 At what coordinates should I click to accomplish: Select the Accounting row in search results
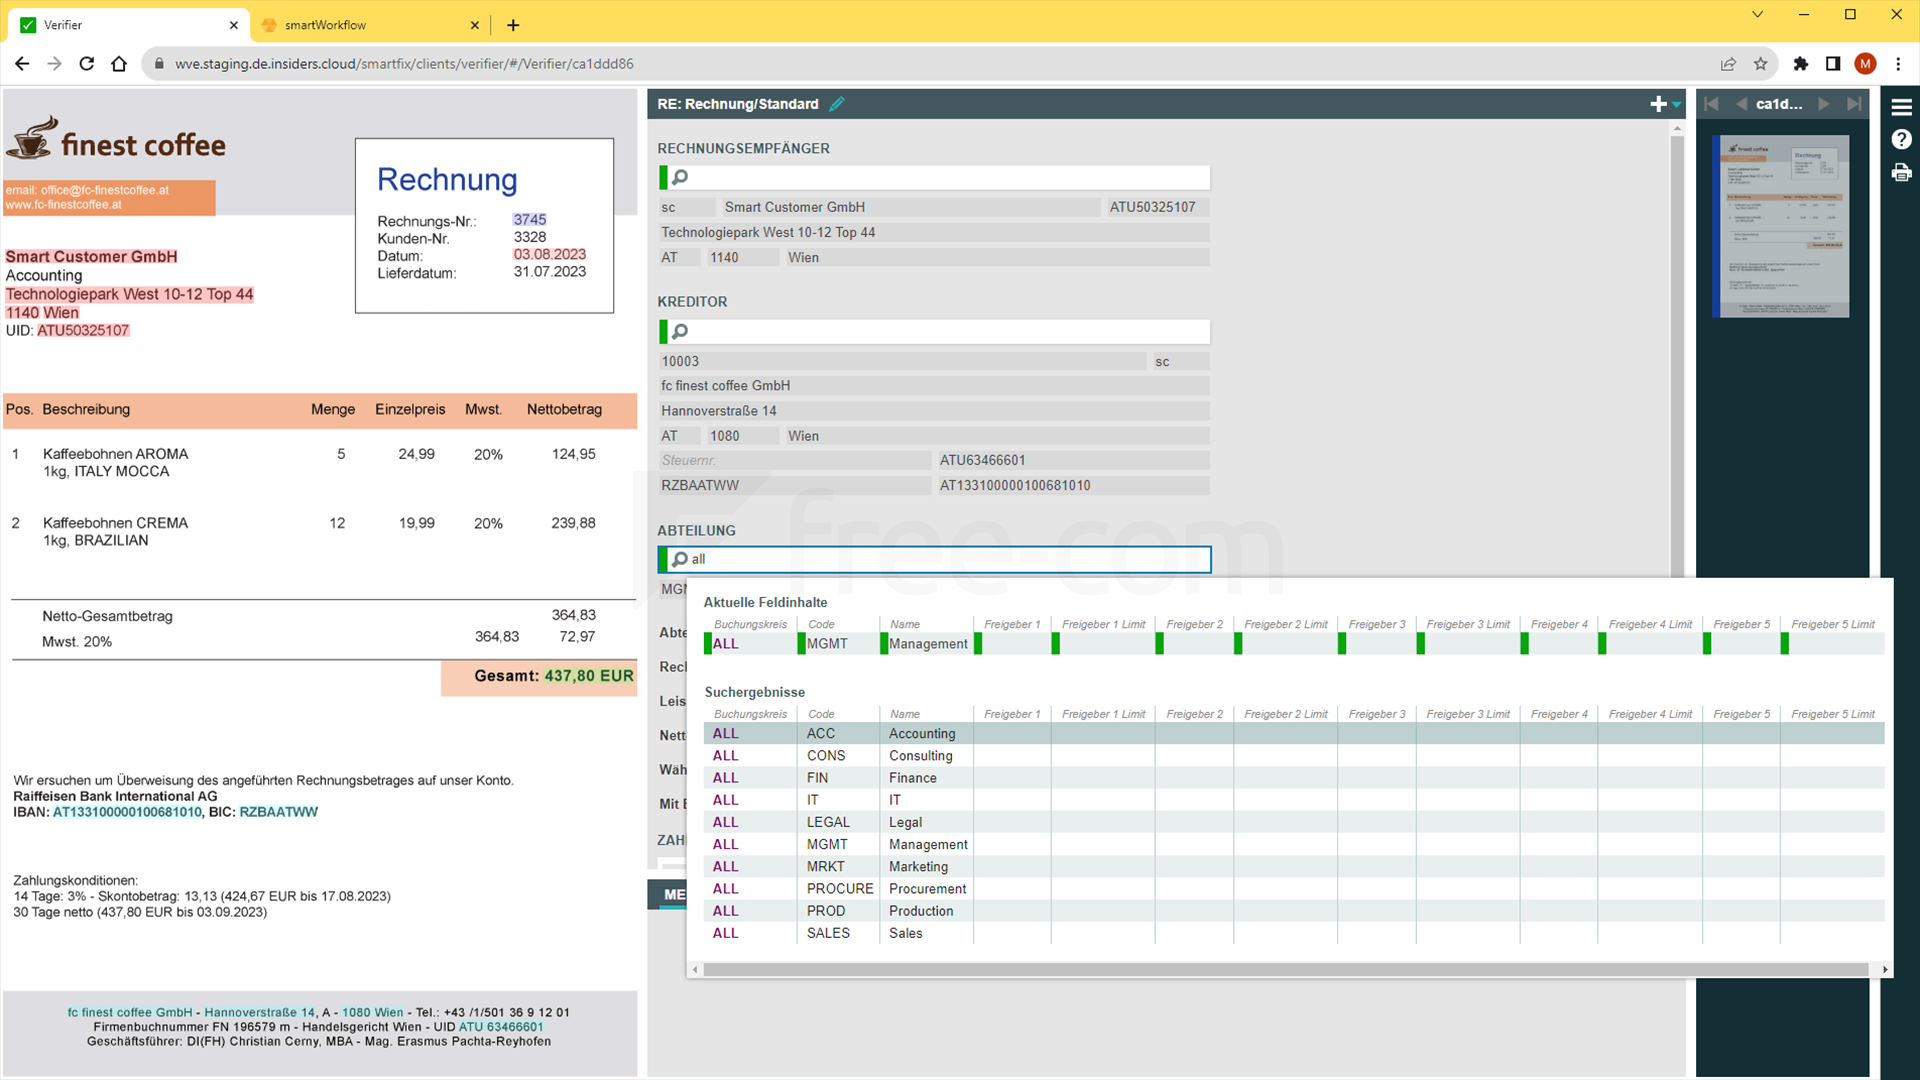[x=920, y=734]
